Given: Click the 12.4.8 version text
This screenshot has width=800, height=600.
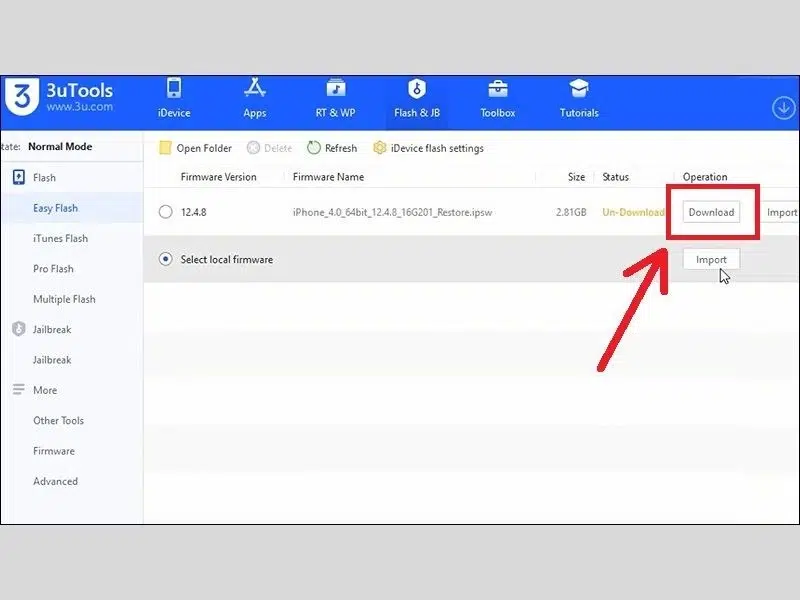Looking at the screenshot, I should coord(194,212).
